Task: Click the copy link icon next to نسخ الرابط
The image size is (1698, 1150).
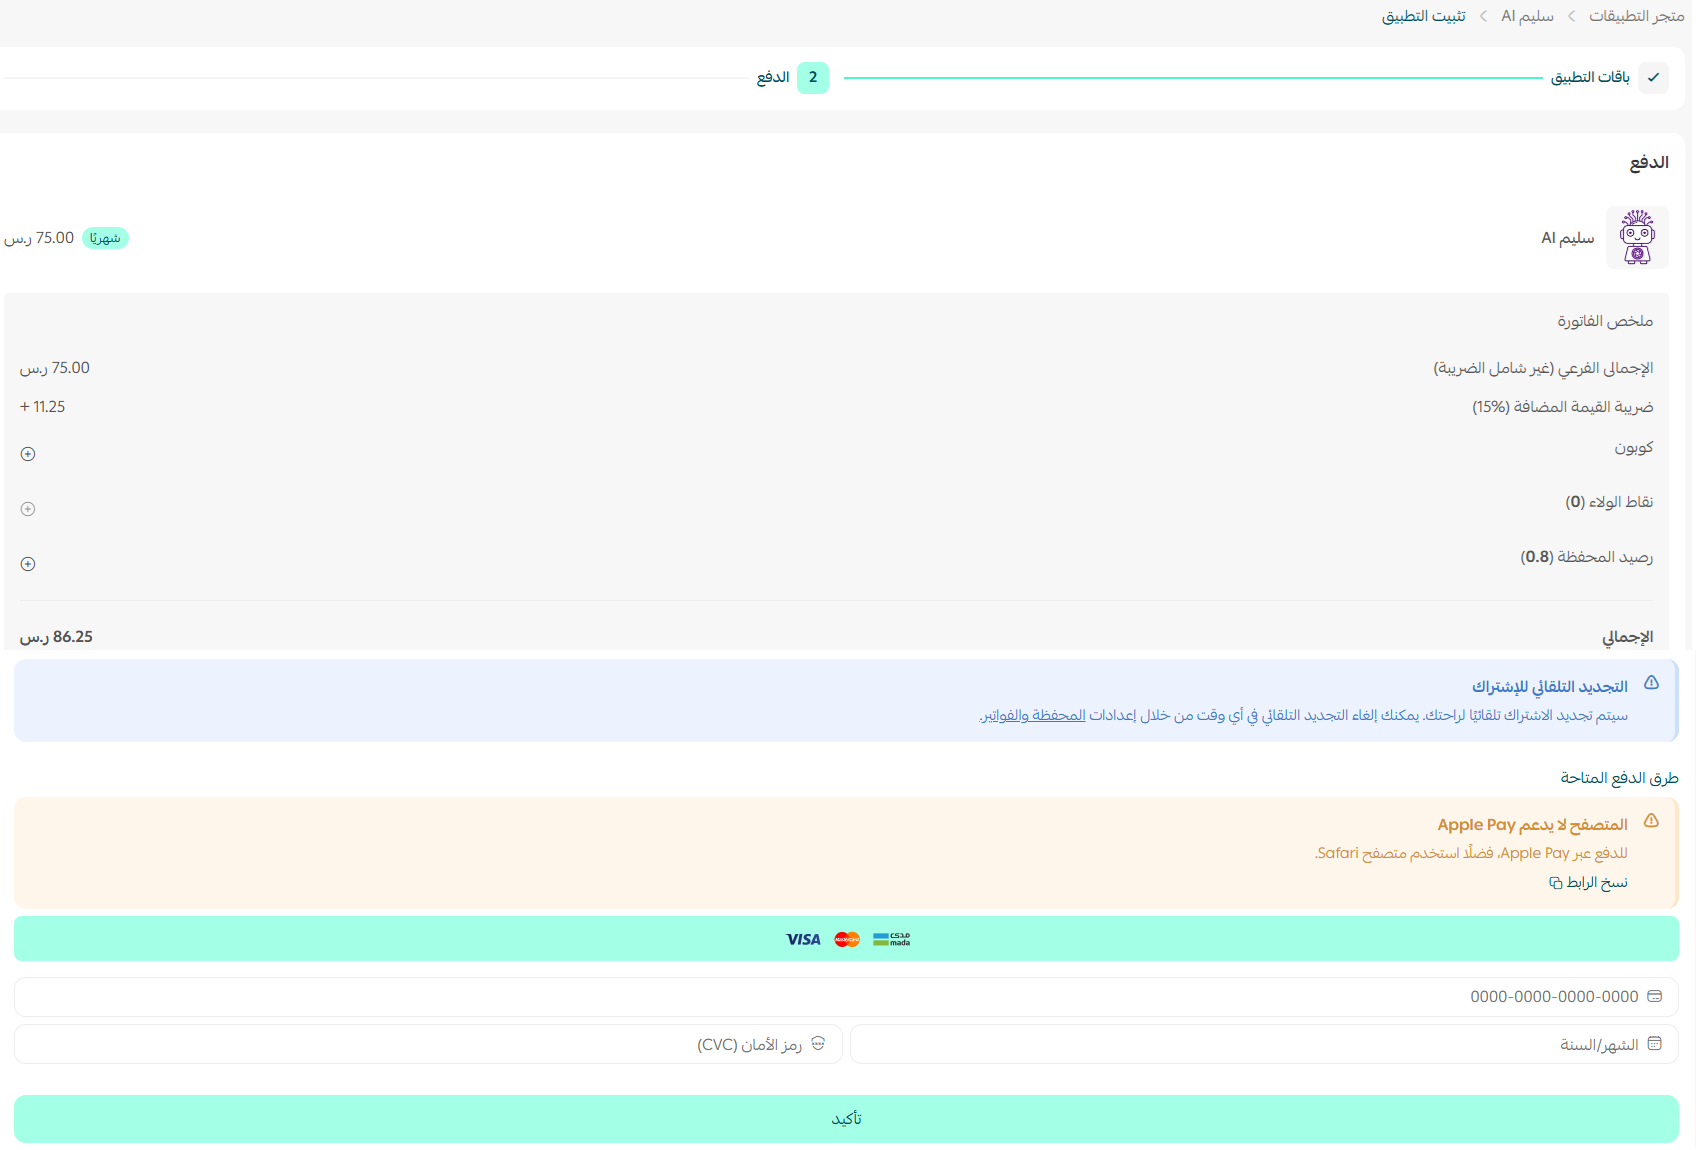Action: (x=1554, y=882)
